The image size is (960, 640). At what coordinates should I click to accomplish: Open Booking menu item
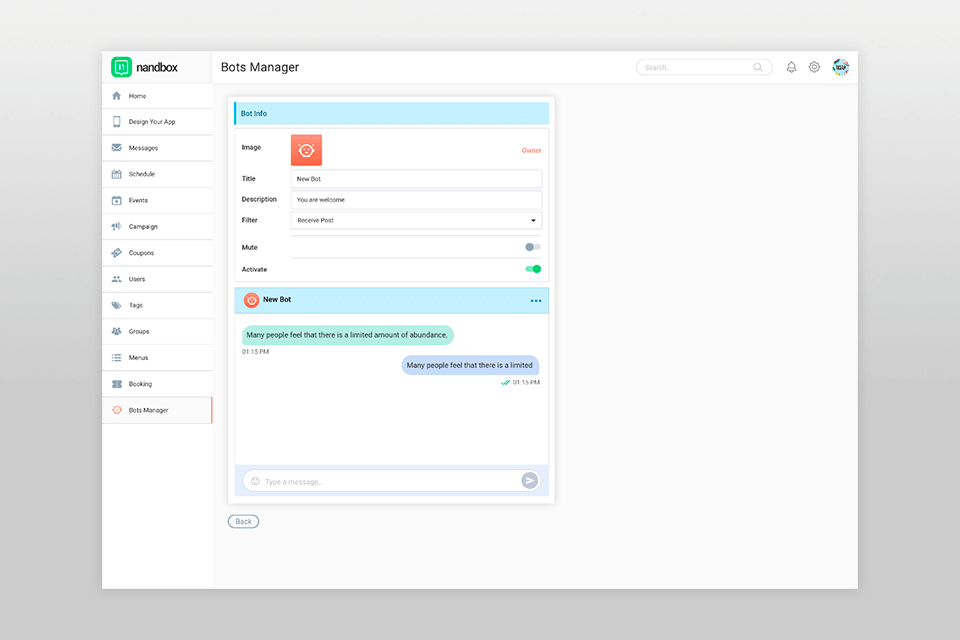[x=157, y=384]
